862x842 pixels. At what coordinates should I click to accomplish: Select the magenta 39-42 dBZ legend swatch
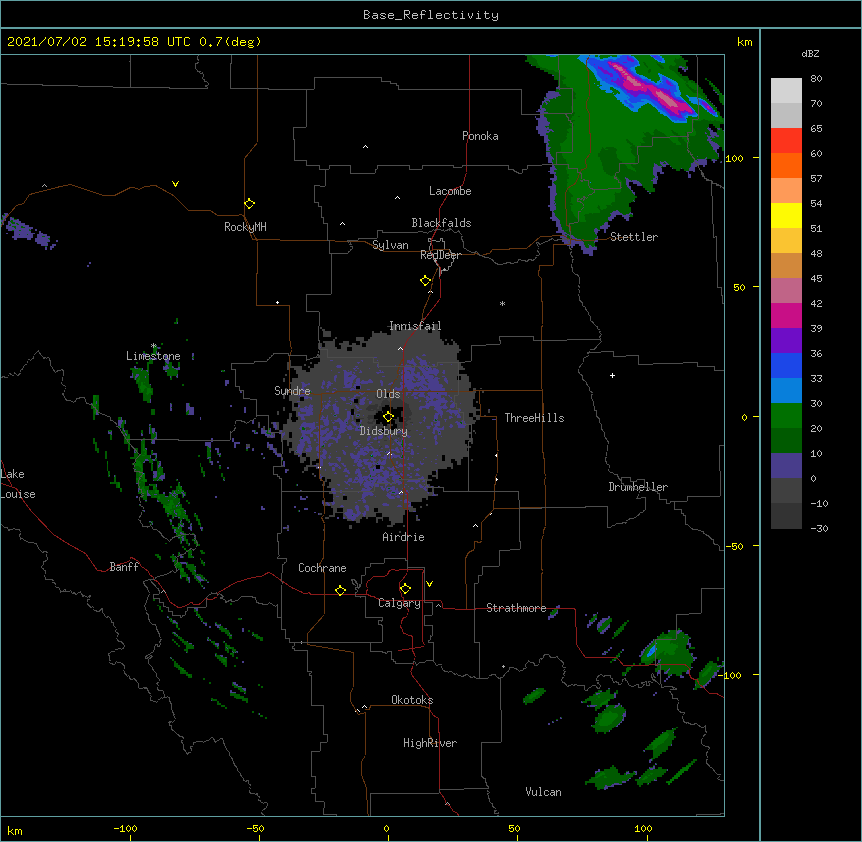tap(786, 315)
